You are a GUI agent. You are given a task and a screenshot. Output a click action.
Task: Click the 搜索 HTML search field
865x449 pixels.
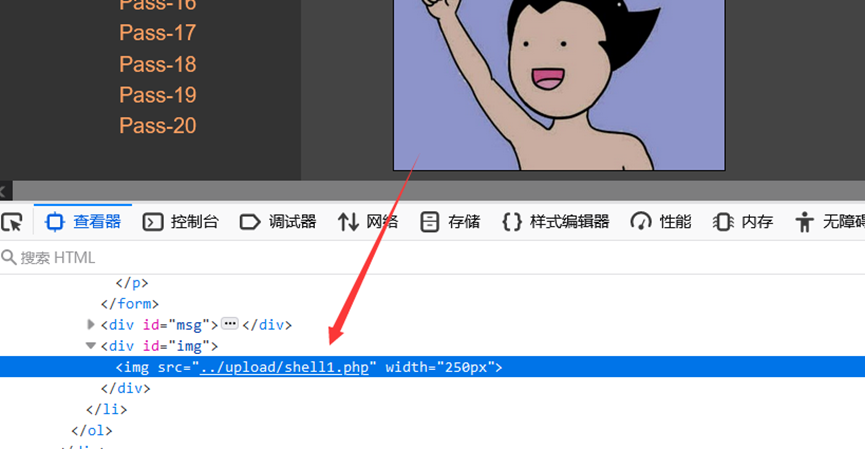(432, 258)
